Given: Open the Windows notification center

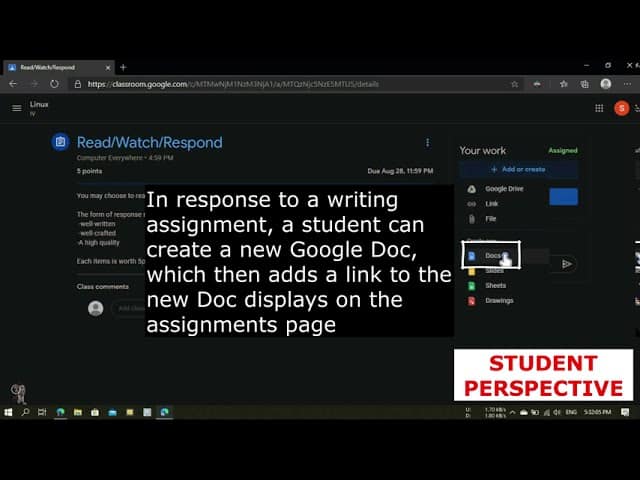Looking at the screenshot, I should [x=624, y=412].
